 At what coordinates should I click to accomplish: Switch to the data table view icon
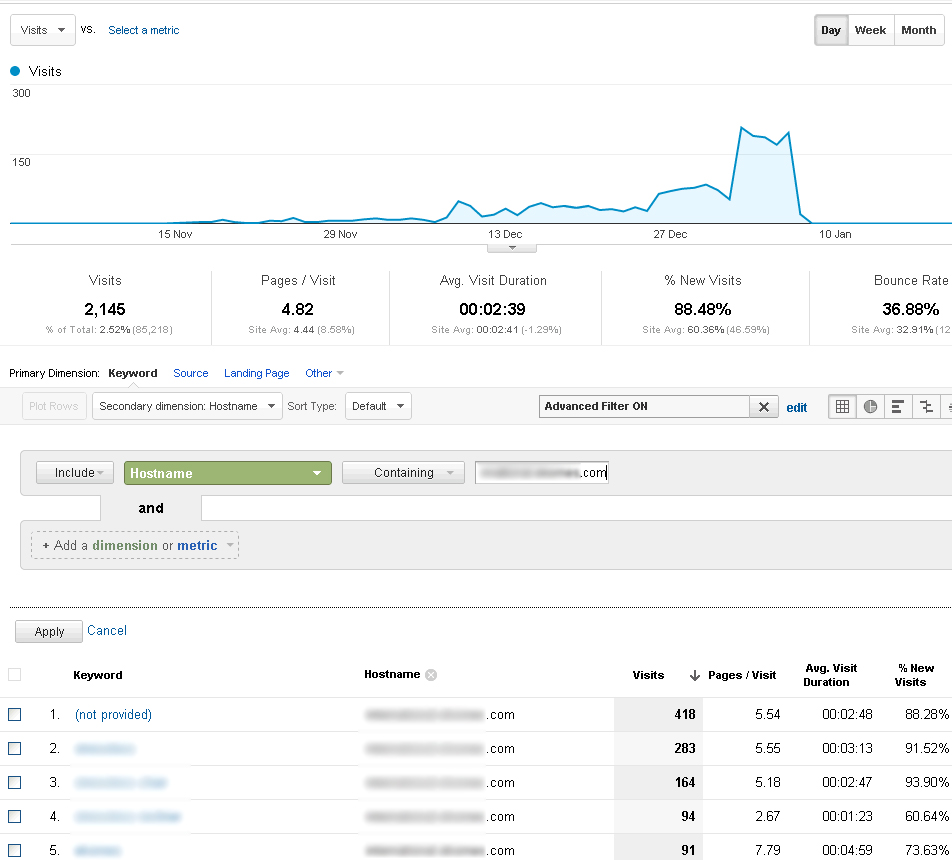(842, 407)
